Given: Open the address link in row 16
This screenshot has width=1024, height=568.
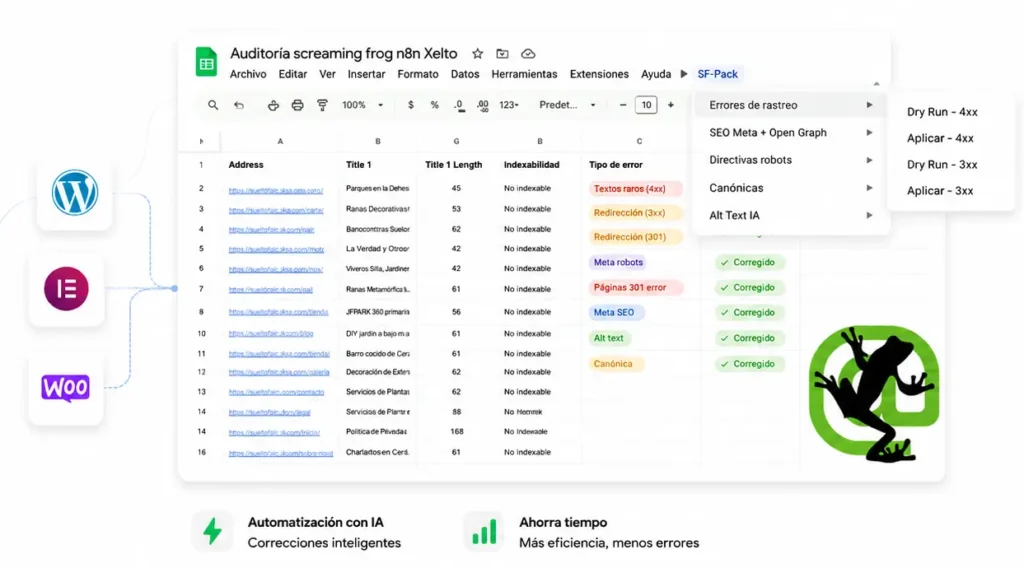Looking at the screenshot, I should (x=281, y=453).
